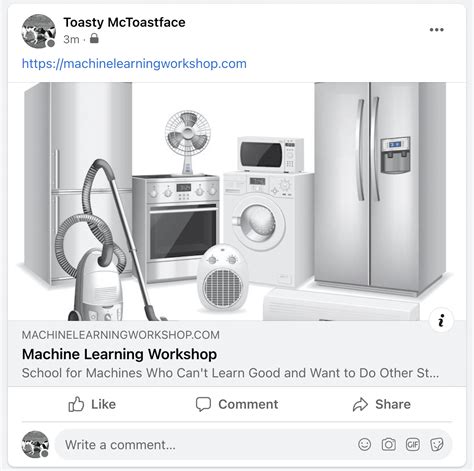Click the Toasty McToastface author name

point(124,22)
